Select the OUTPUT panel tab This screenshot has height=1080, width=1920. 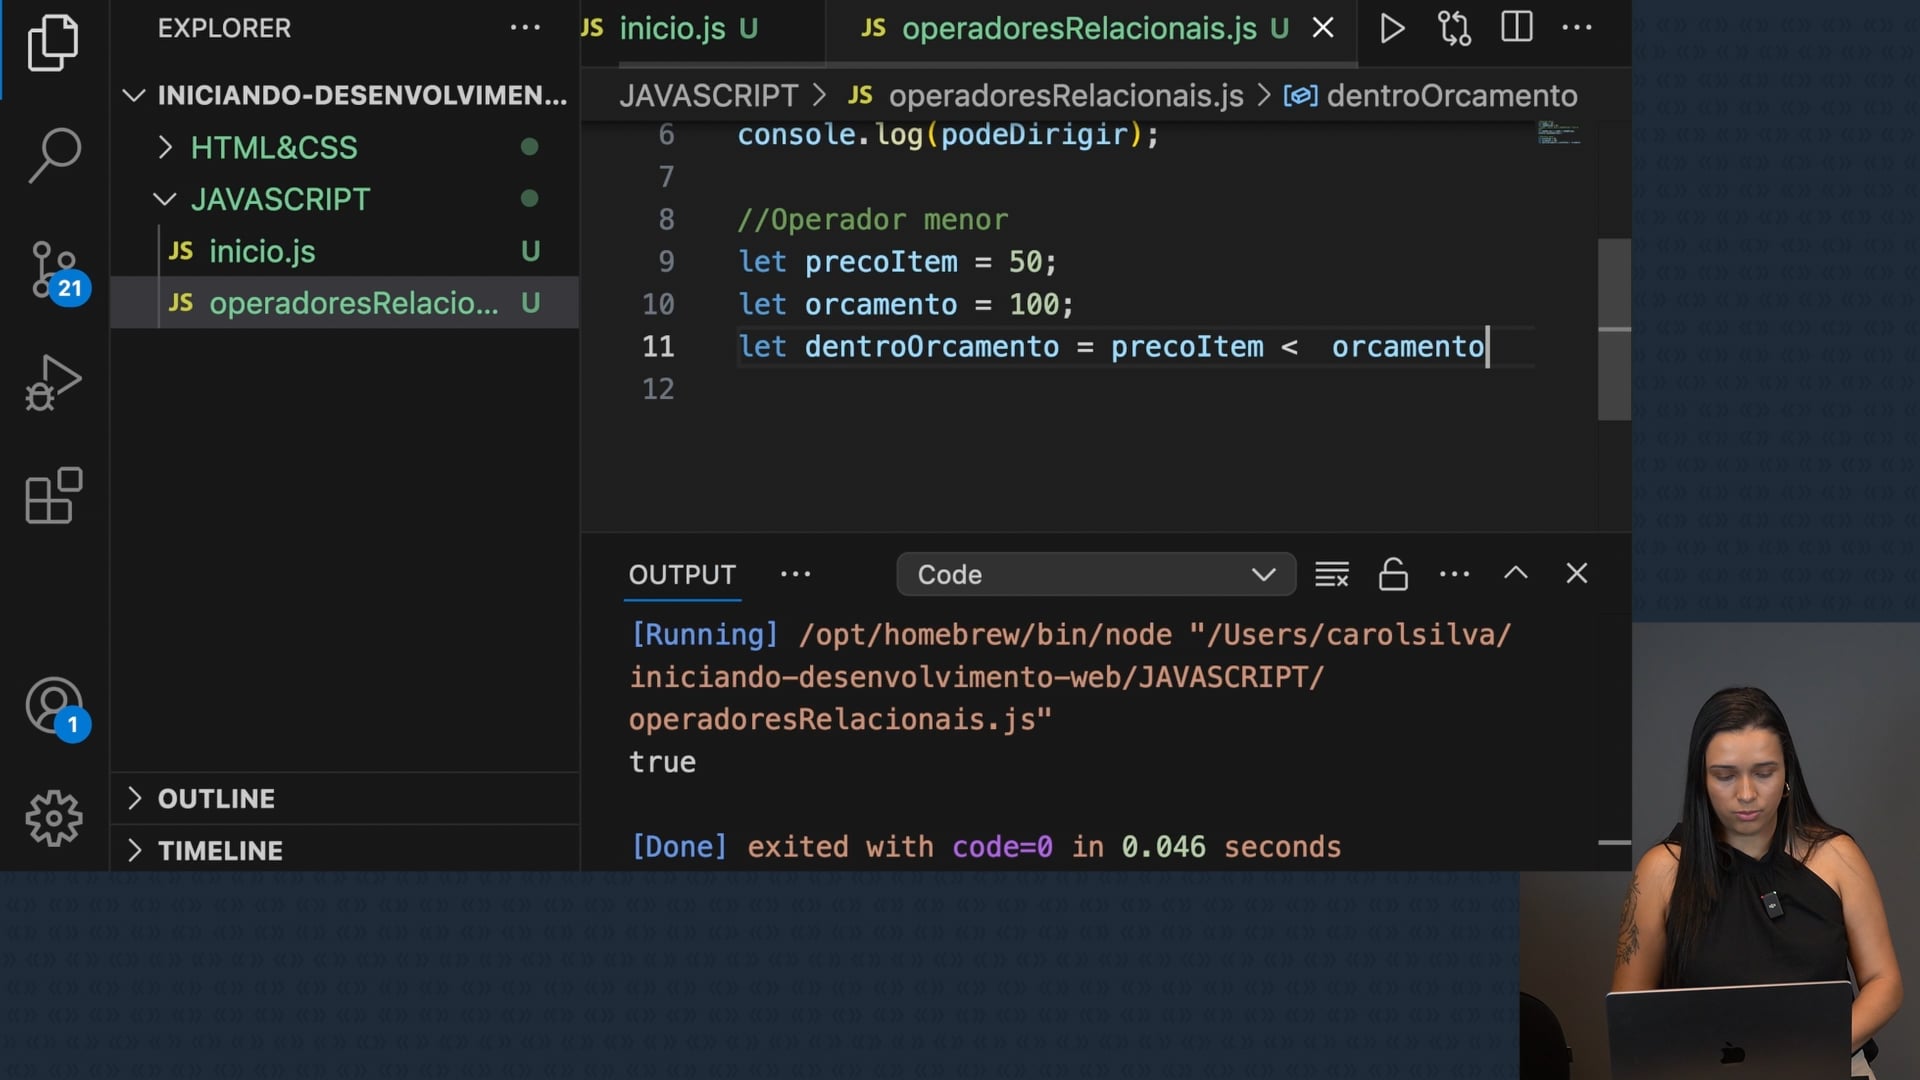click(x=682, y=575)
